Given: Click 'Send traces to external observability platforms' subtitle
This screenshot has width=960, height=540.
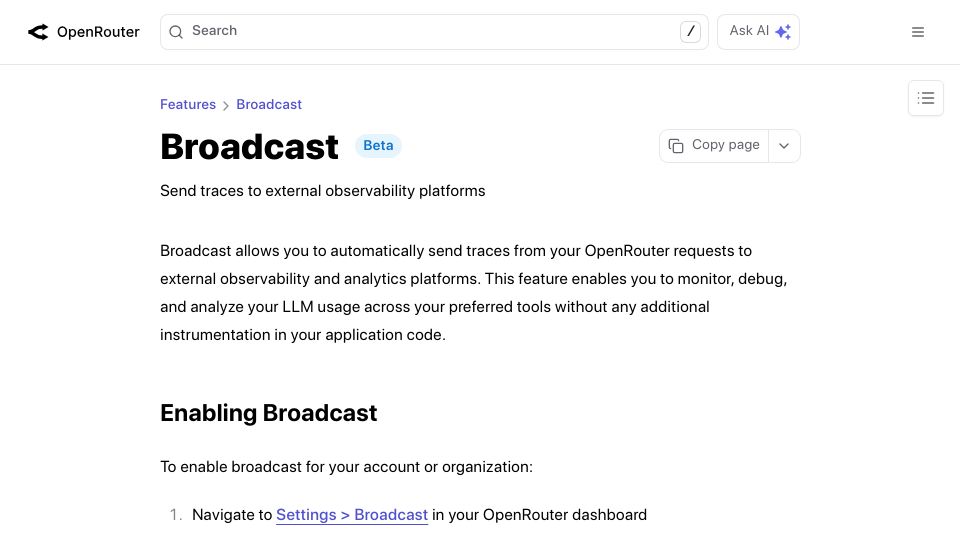Looking at the screenshot, I should pos(323,191).
